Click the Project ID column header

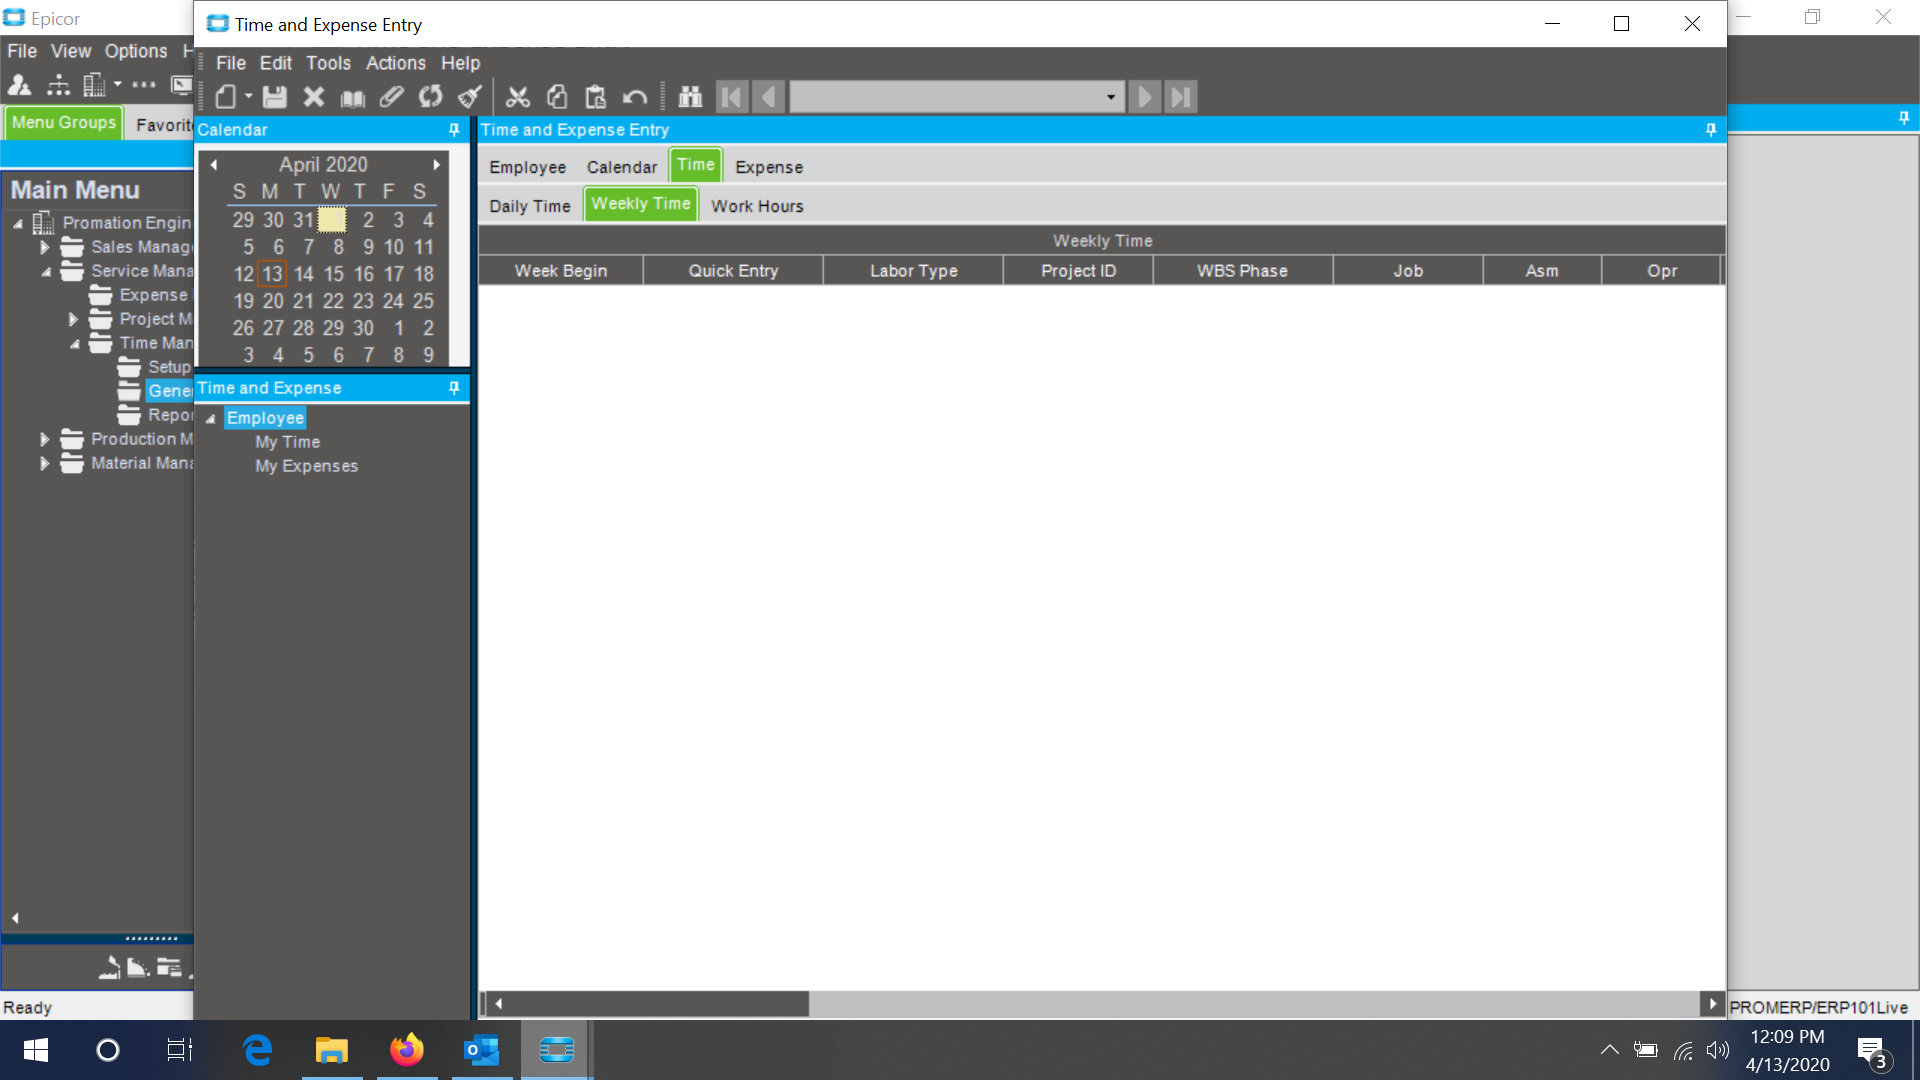(x=1078, y=271)
